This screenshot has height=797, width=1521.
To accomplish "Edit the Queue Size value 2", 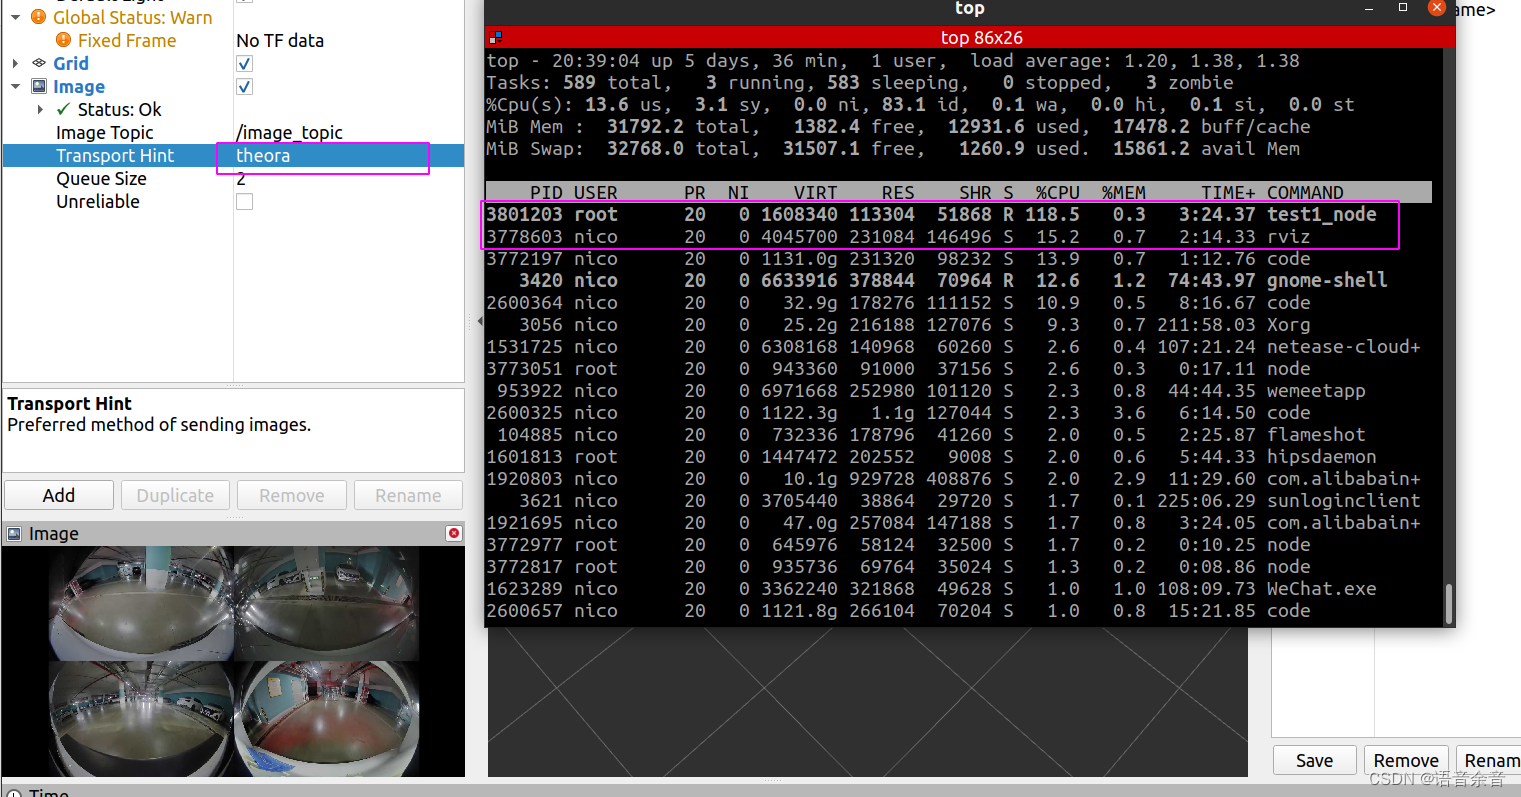I will (x=348, y=178).
